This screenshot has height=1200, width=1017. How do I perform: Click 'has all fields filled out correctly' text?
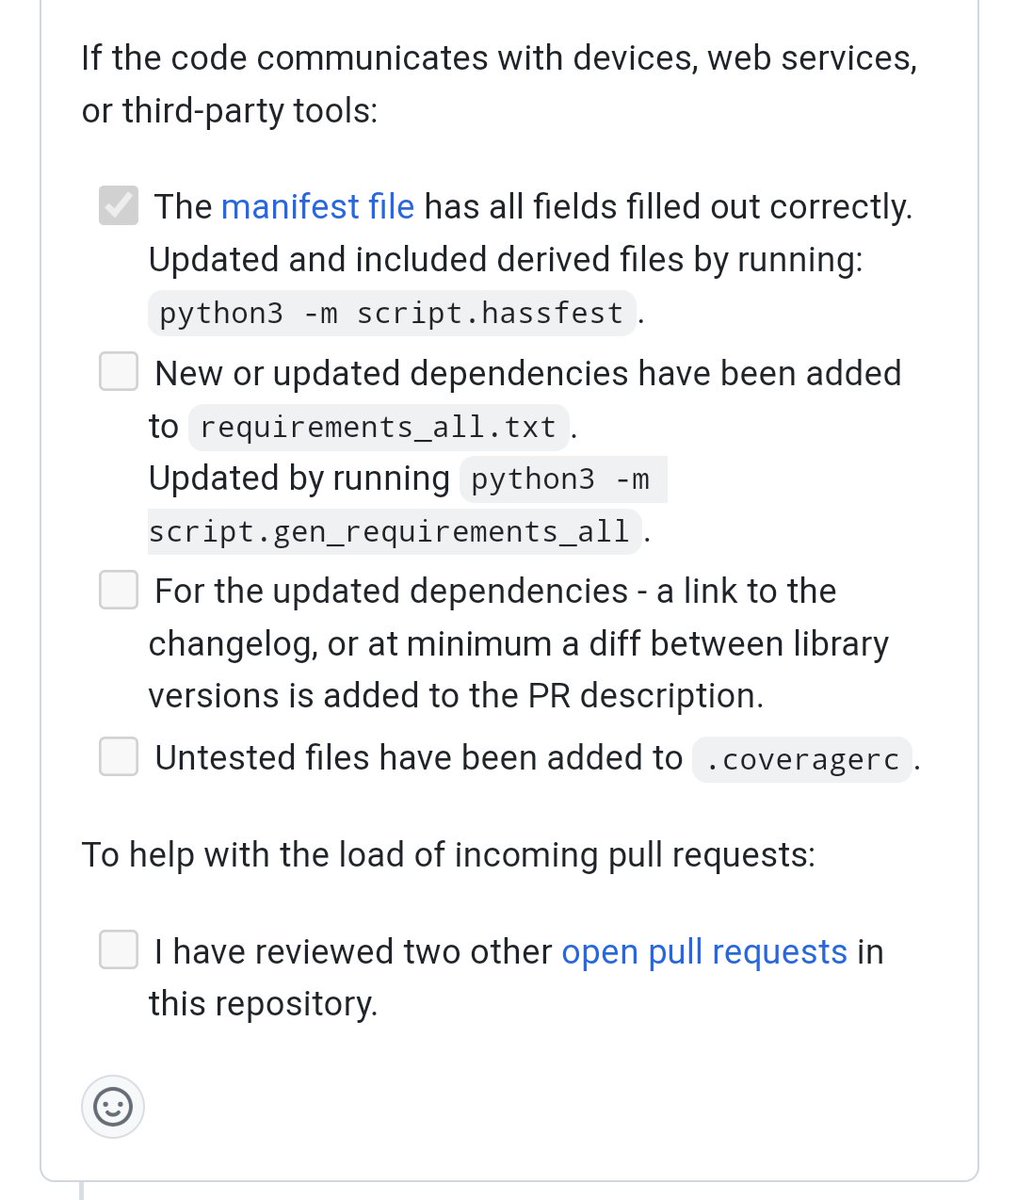[x=668, y=206]
